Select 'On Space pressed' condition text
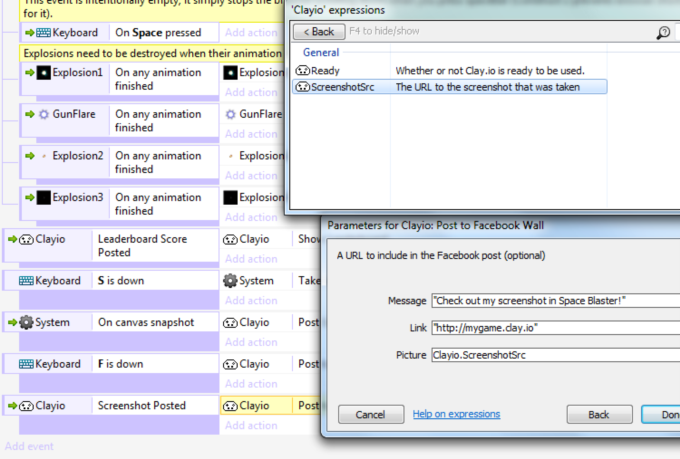This screenshot has width=680, height=459. pos(158,33)
